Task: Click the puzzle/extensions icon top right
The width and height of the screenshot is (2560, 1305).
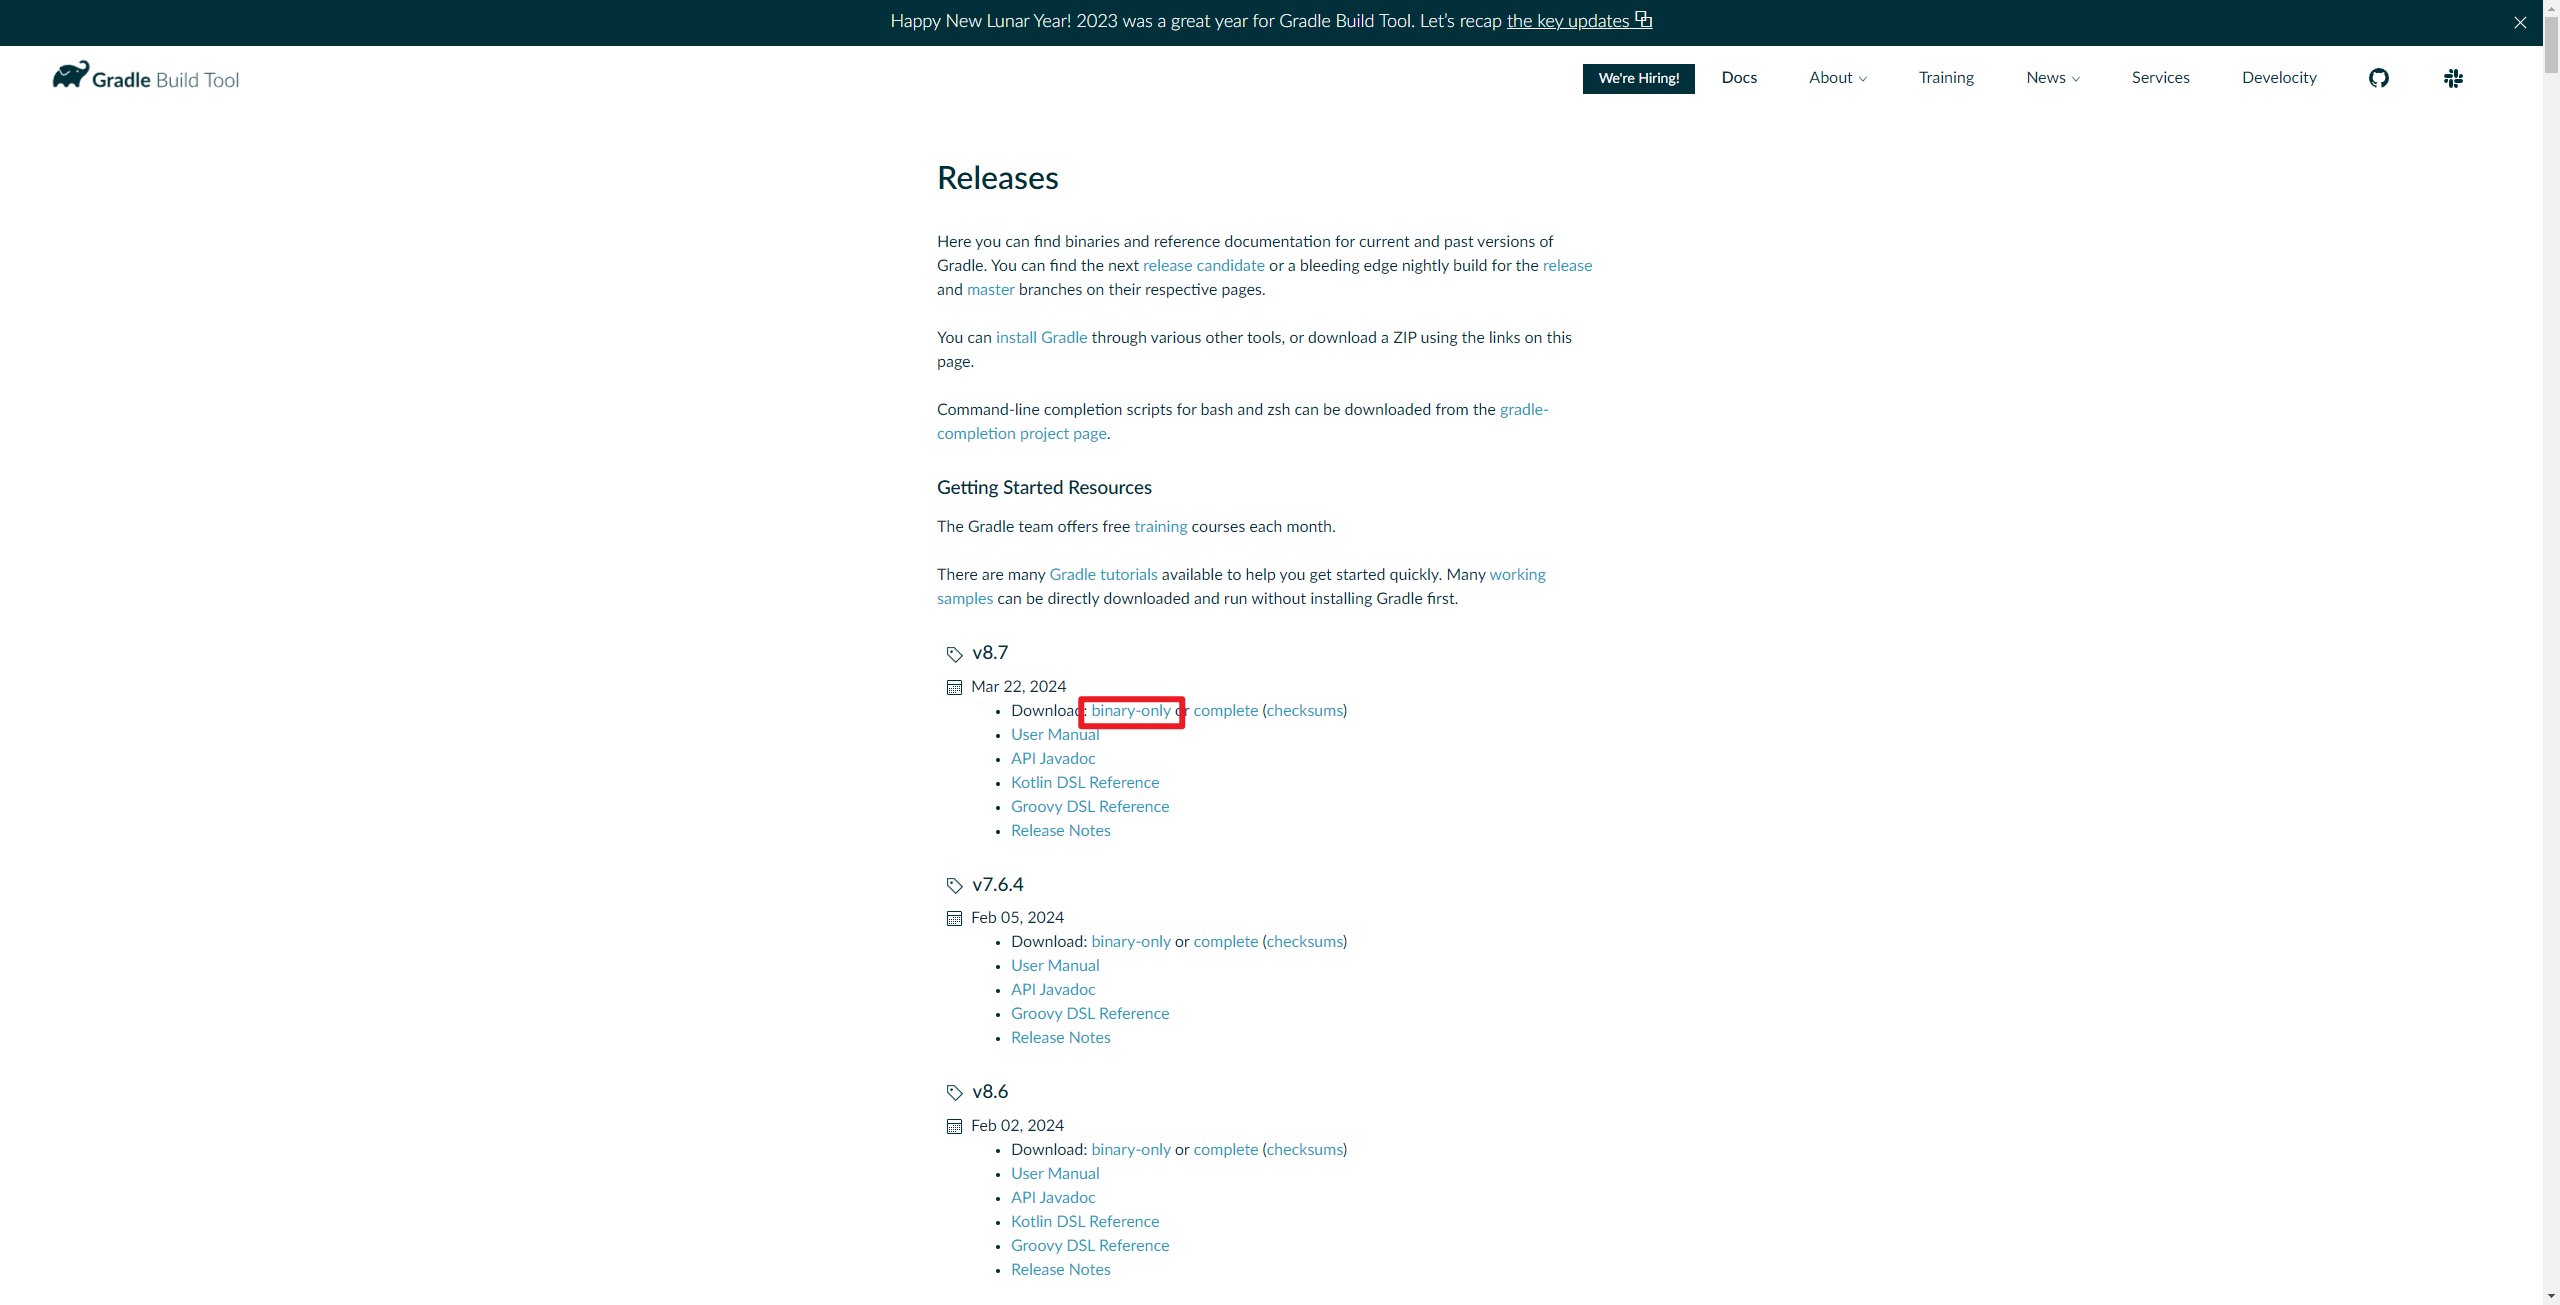Action: (2455, 78)
